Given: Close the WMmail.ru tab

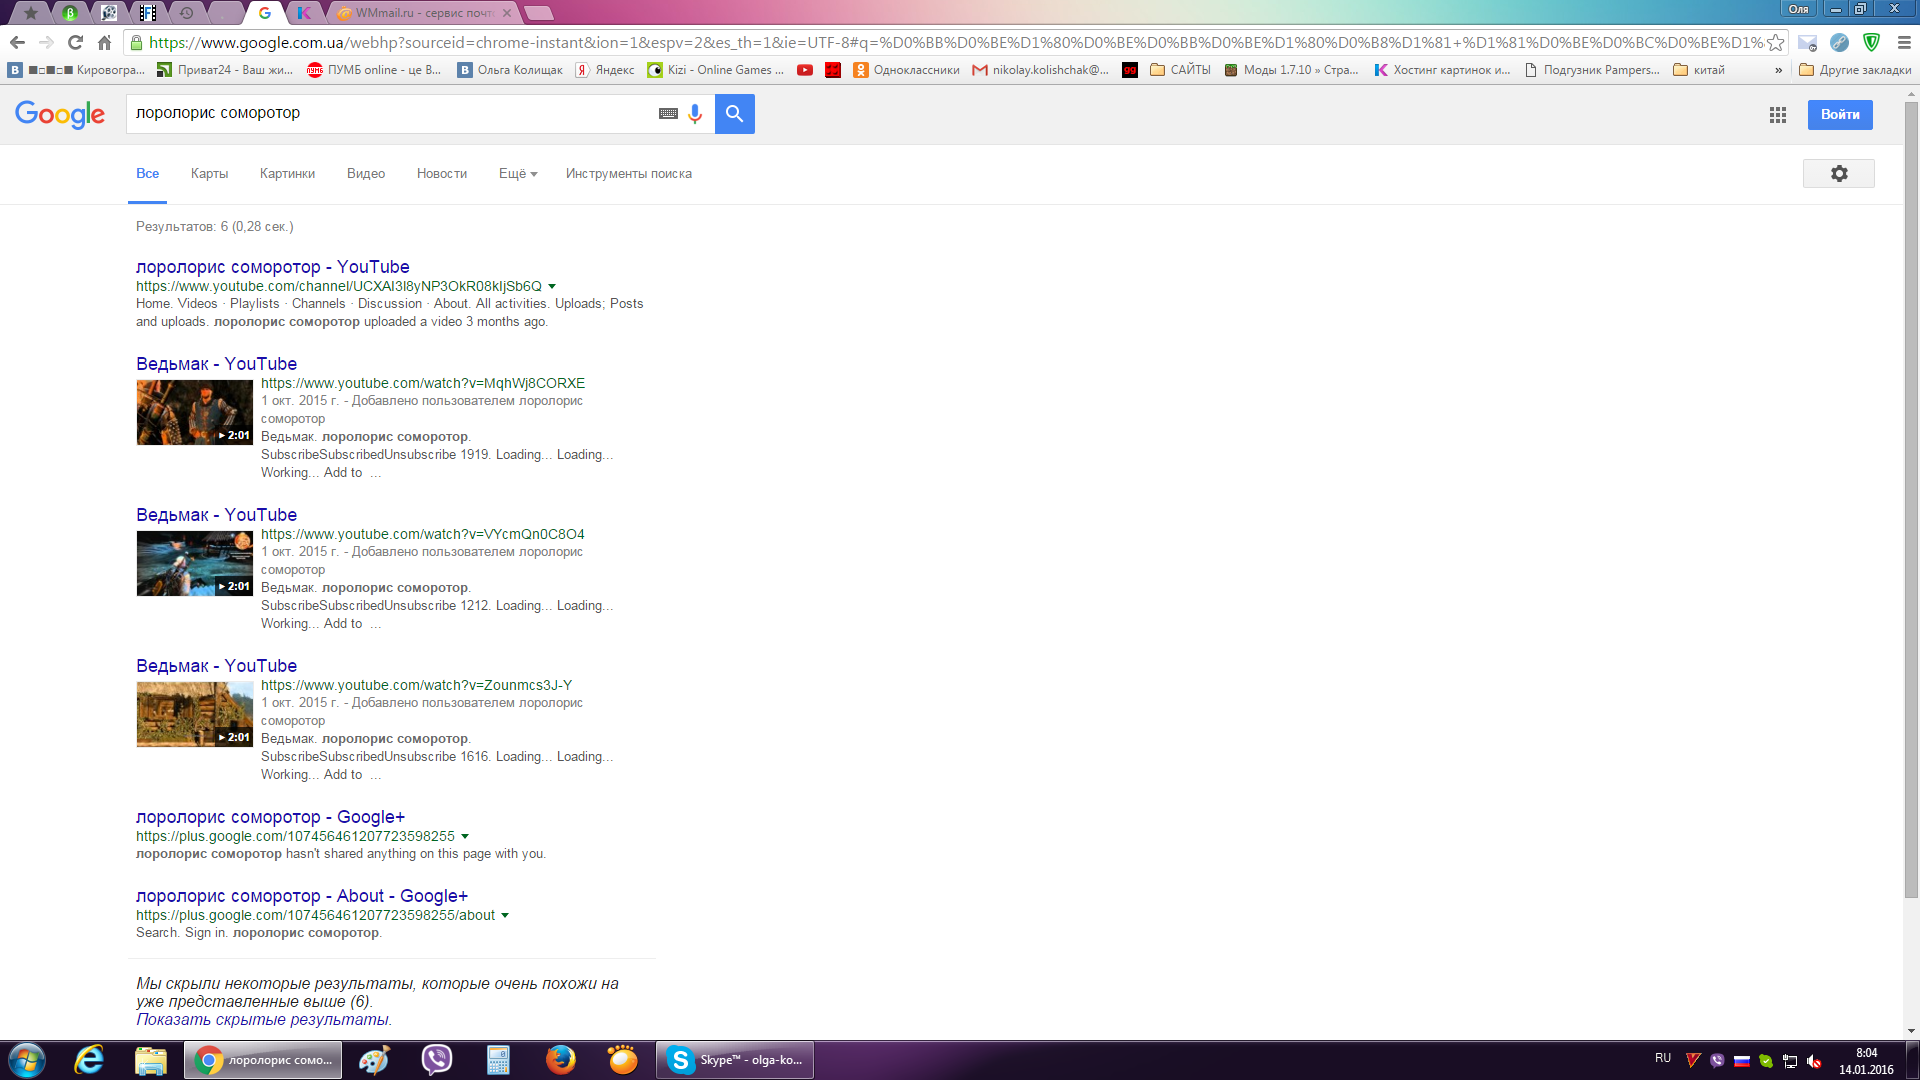Looking at the screenshot, I should point(507,13).
